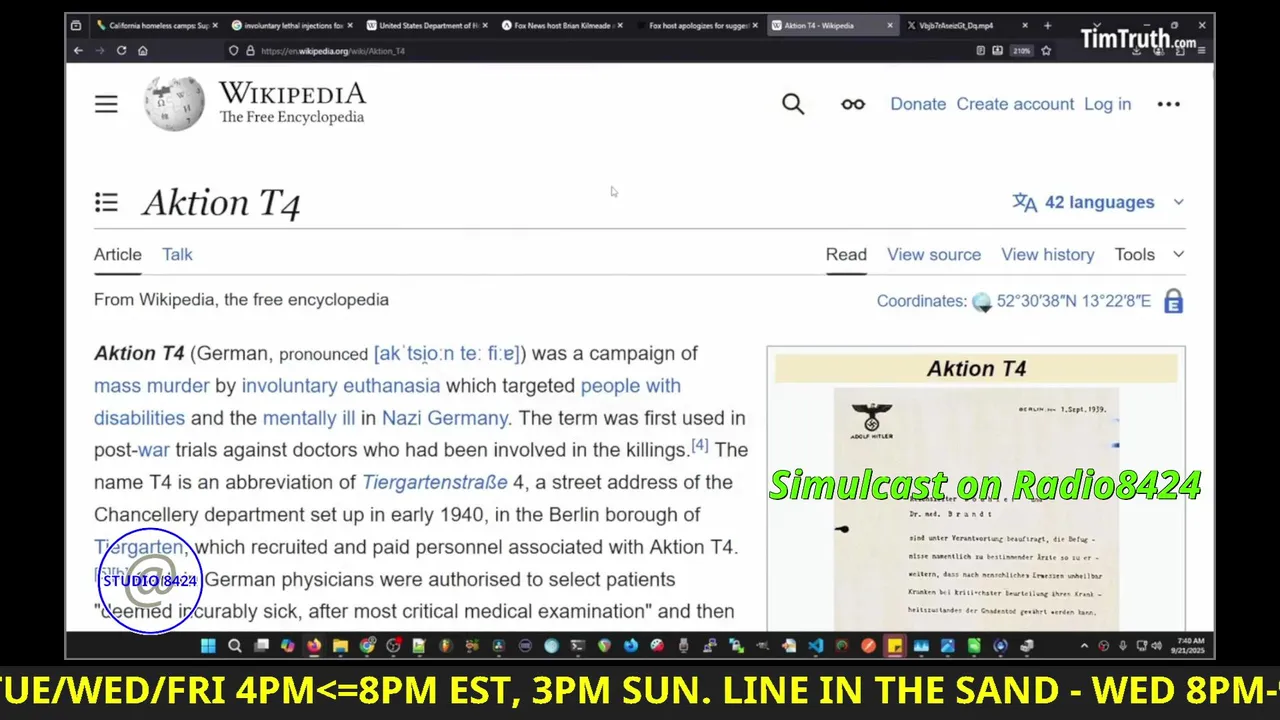Open Visual Studio Code from the taskbar
The image size is (1280, 720).
[x=815, y=646]
